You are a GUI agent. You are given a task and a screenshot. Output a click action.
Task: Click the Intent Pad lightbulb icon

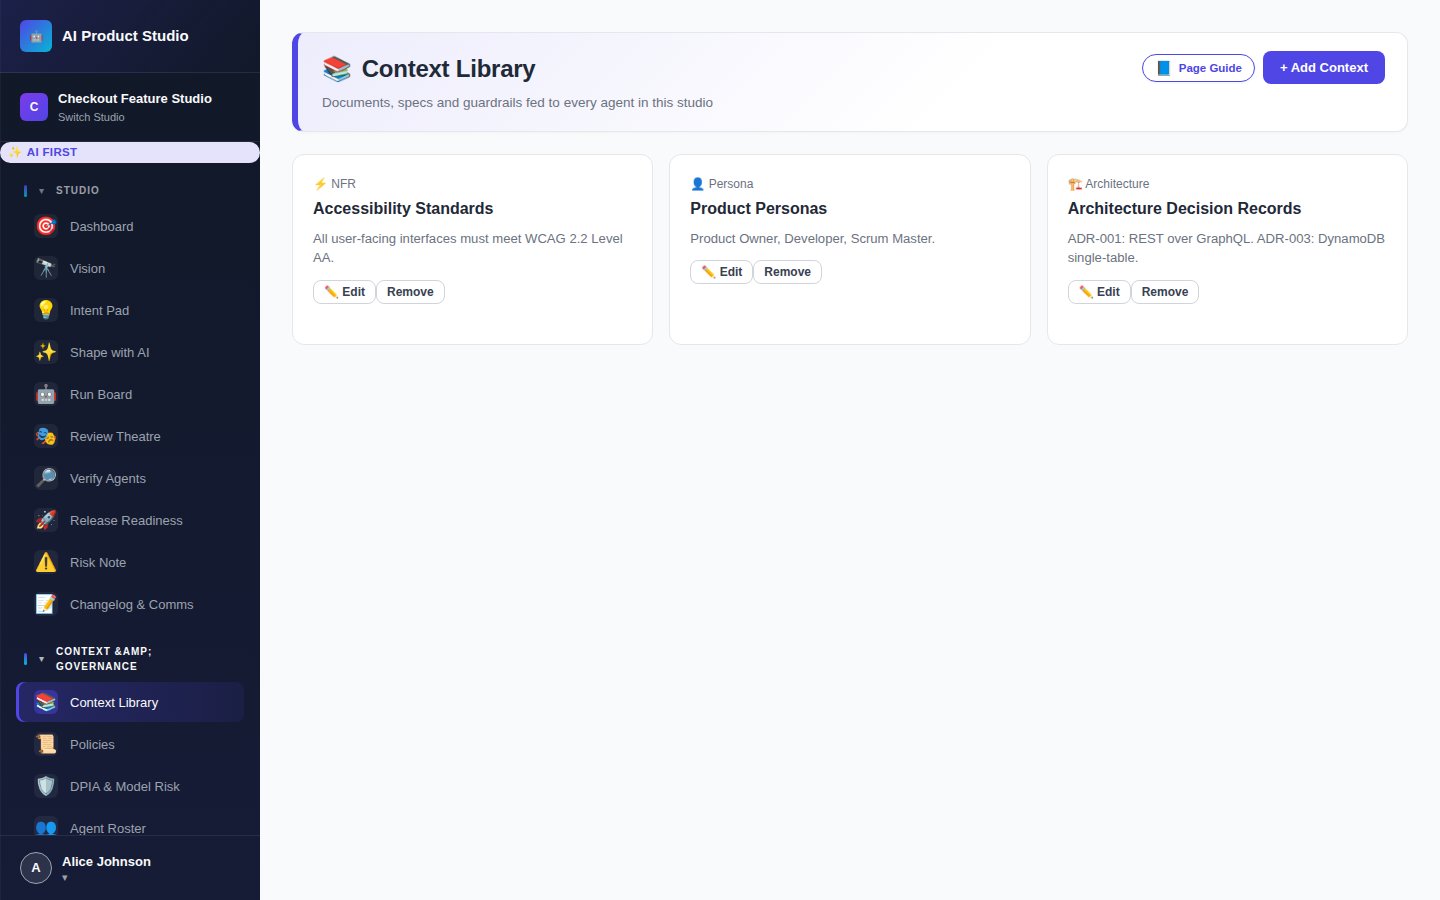46,310
